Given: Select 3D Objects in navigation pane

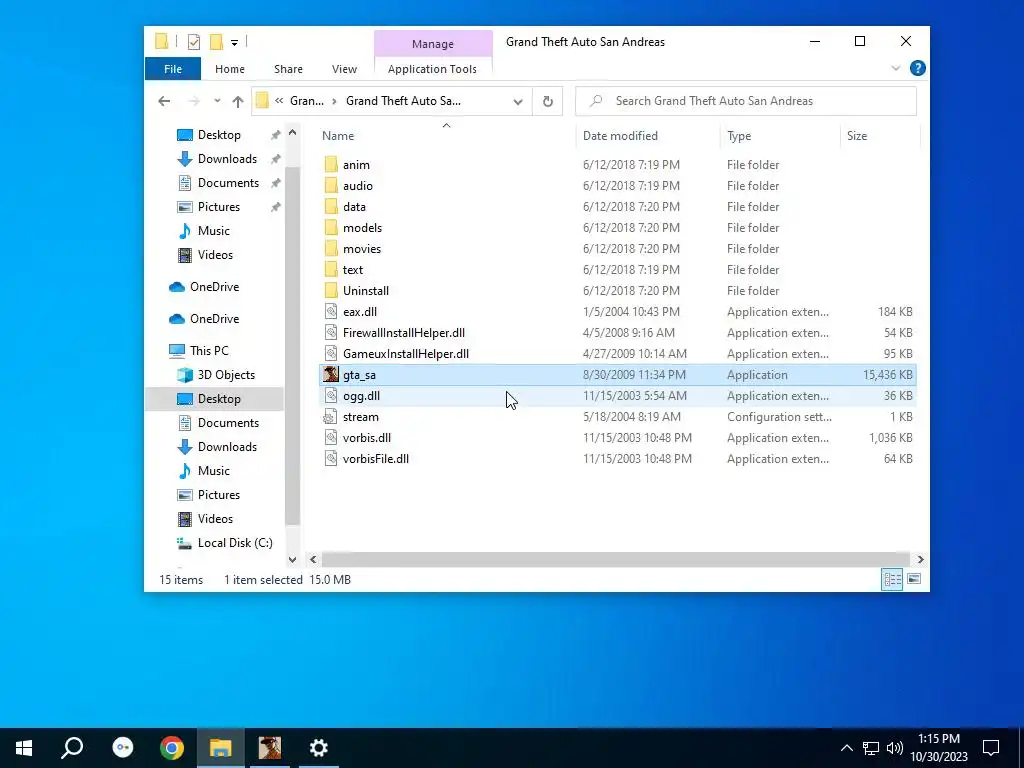Looking at the screenshot, I should [226, 375].
